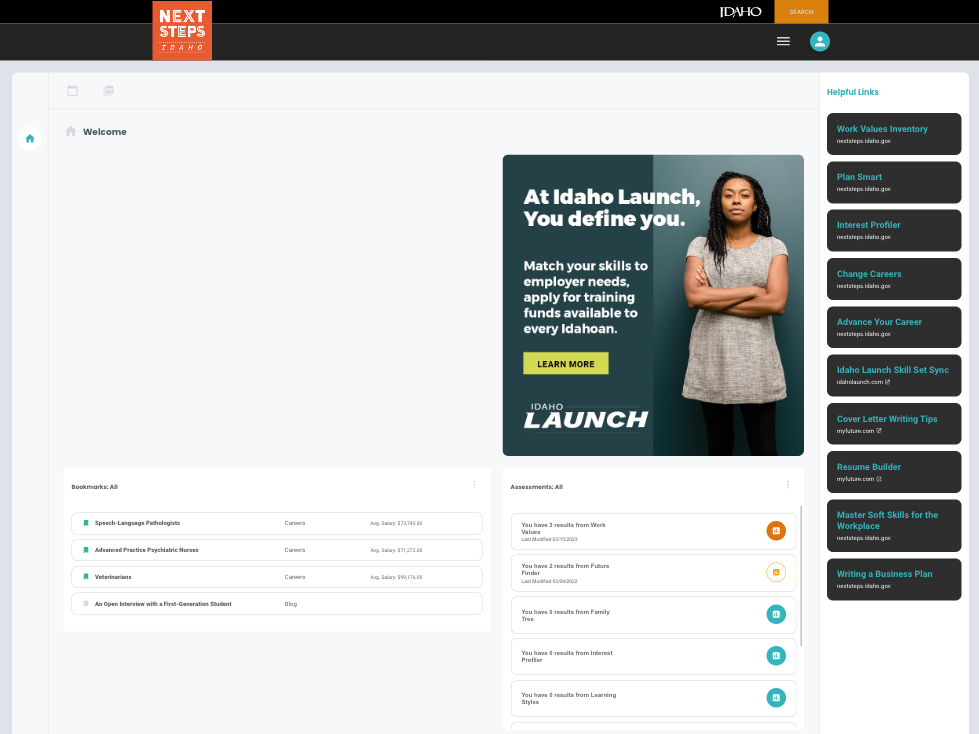Open the hamburger navigation menu

click(783, 41)
